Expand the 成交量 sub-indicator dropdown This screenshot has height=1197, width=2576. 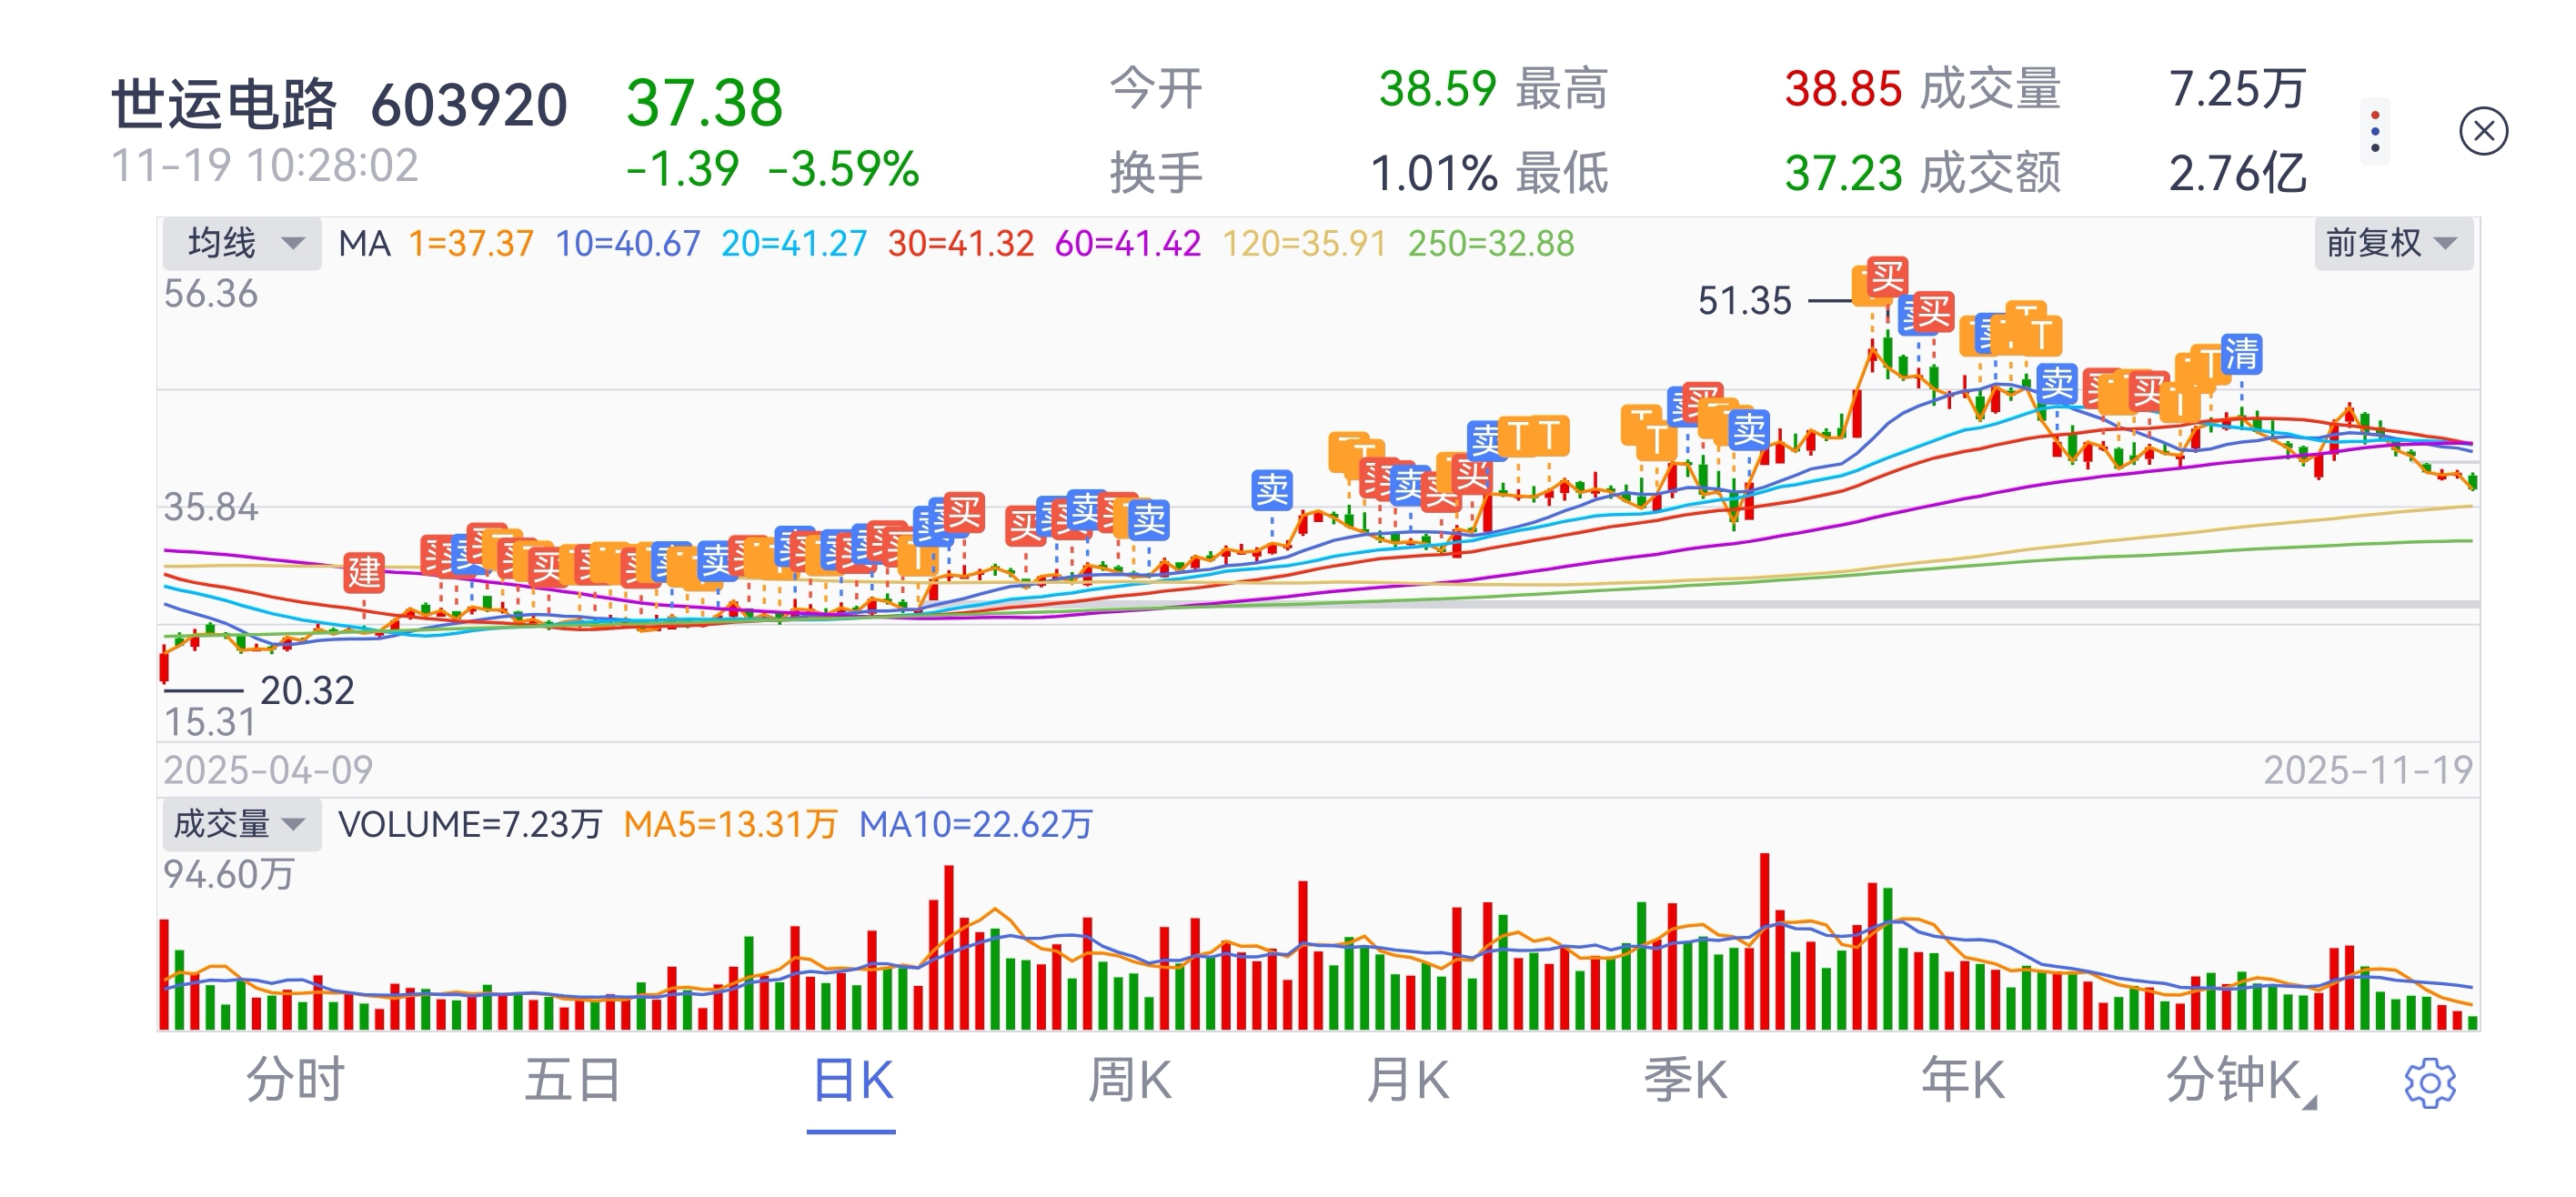(x=240, y=824)
